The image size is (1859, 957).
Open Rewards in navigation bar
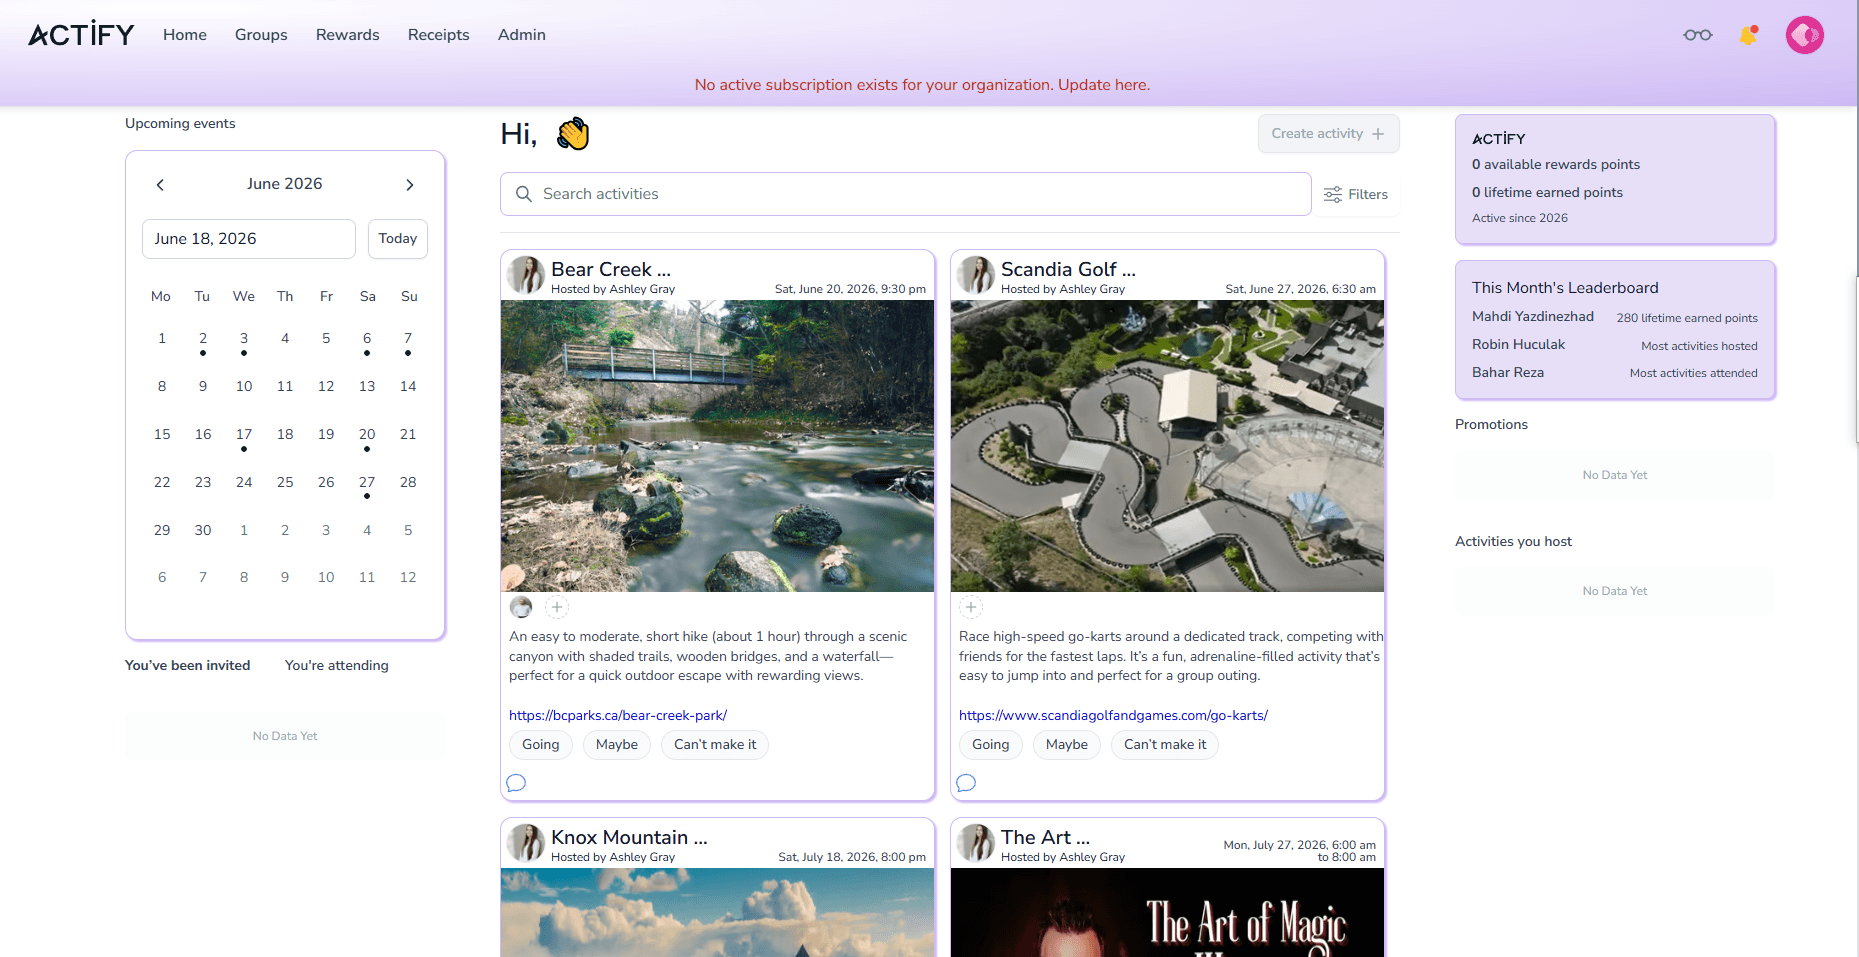point(348,35)
